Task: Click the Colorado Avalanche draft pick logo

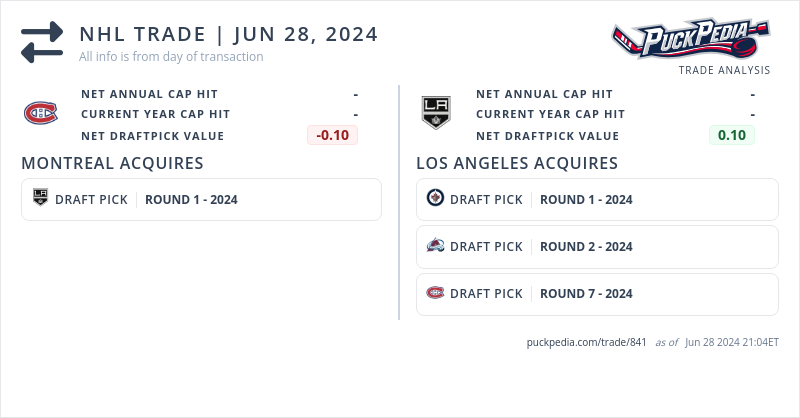Action: point(435,246)
